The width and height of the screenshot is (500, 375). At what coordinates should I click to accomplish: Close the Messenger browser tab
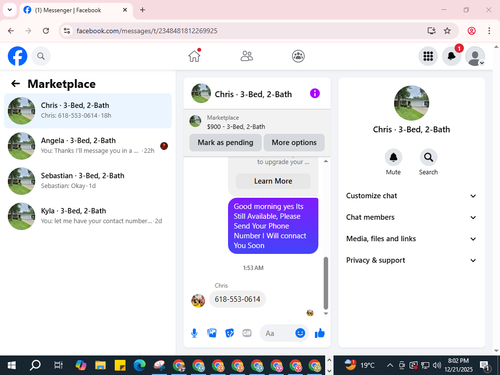[x=125, y=10]
